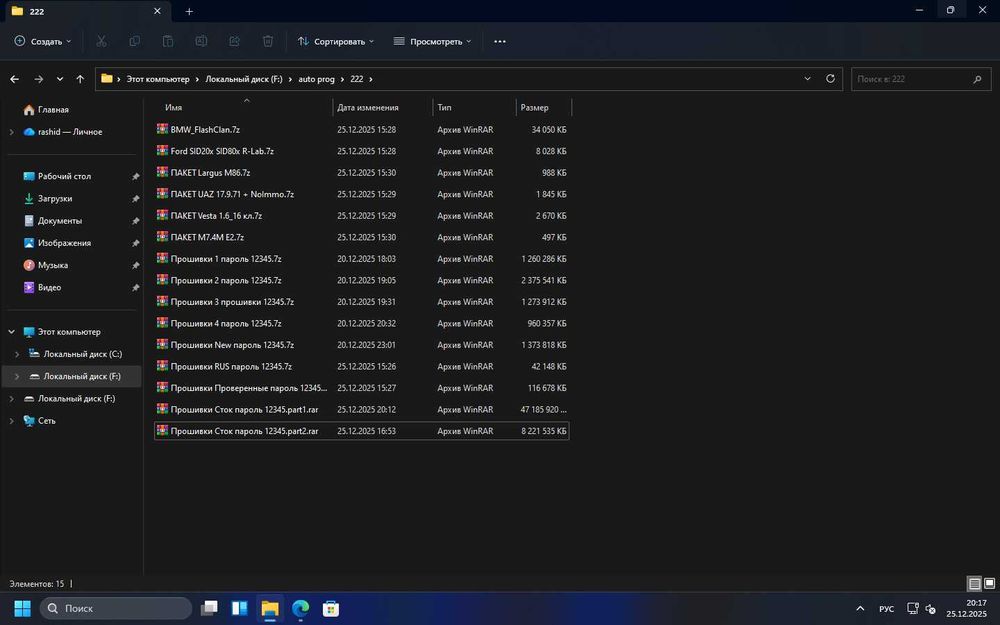This screenshot has width=1000, height=625.
Task: Click the archive icon of BMW_FlashClan.7z
Action: 163,129
